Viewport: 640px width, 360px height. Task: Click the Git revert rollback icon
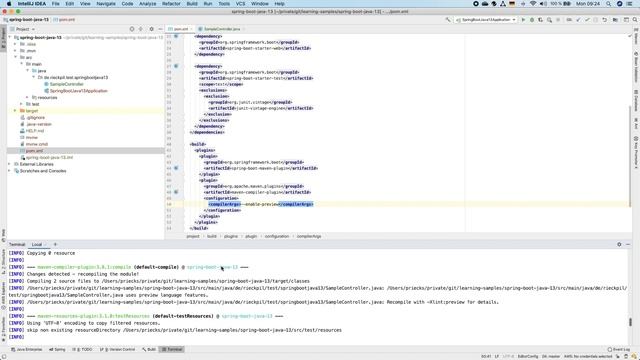[x=604, y=20]
